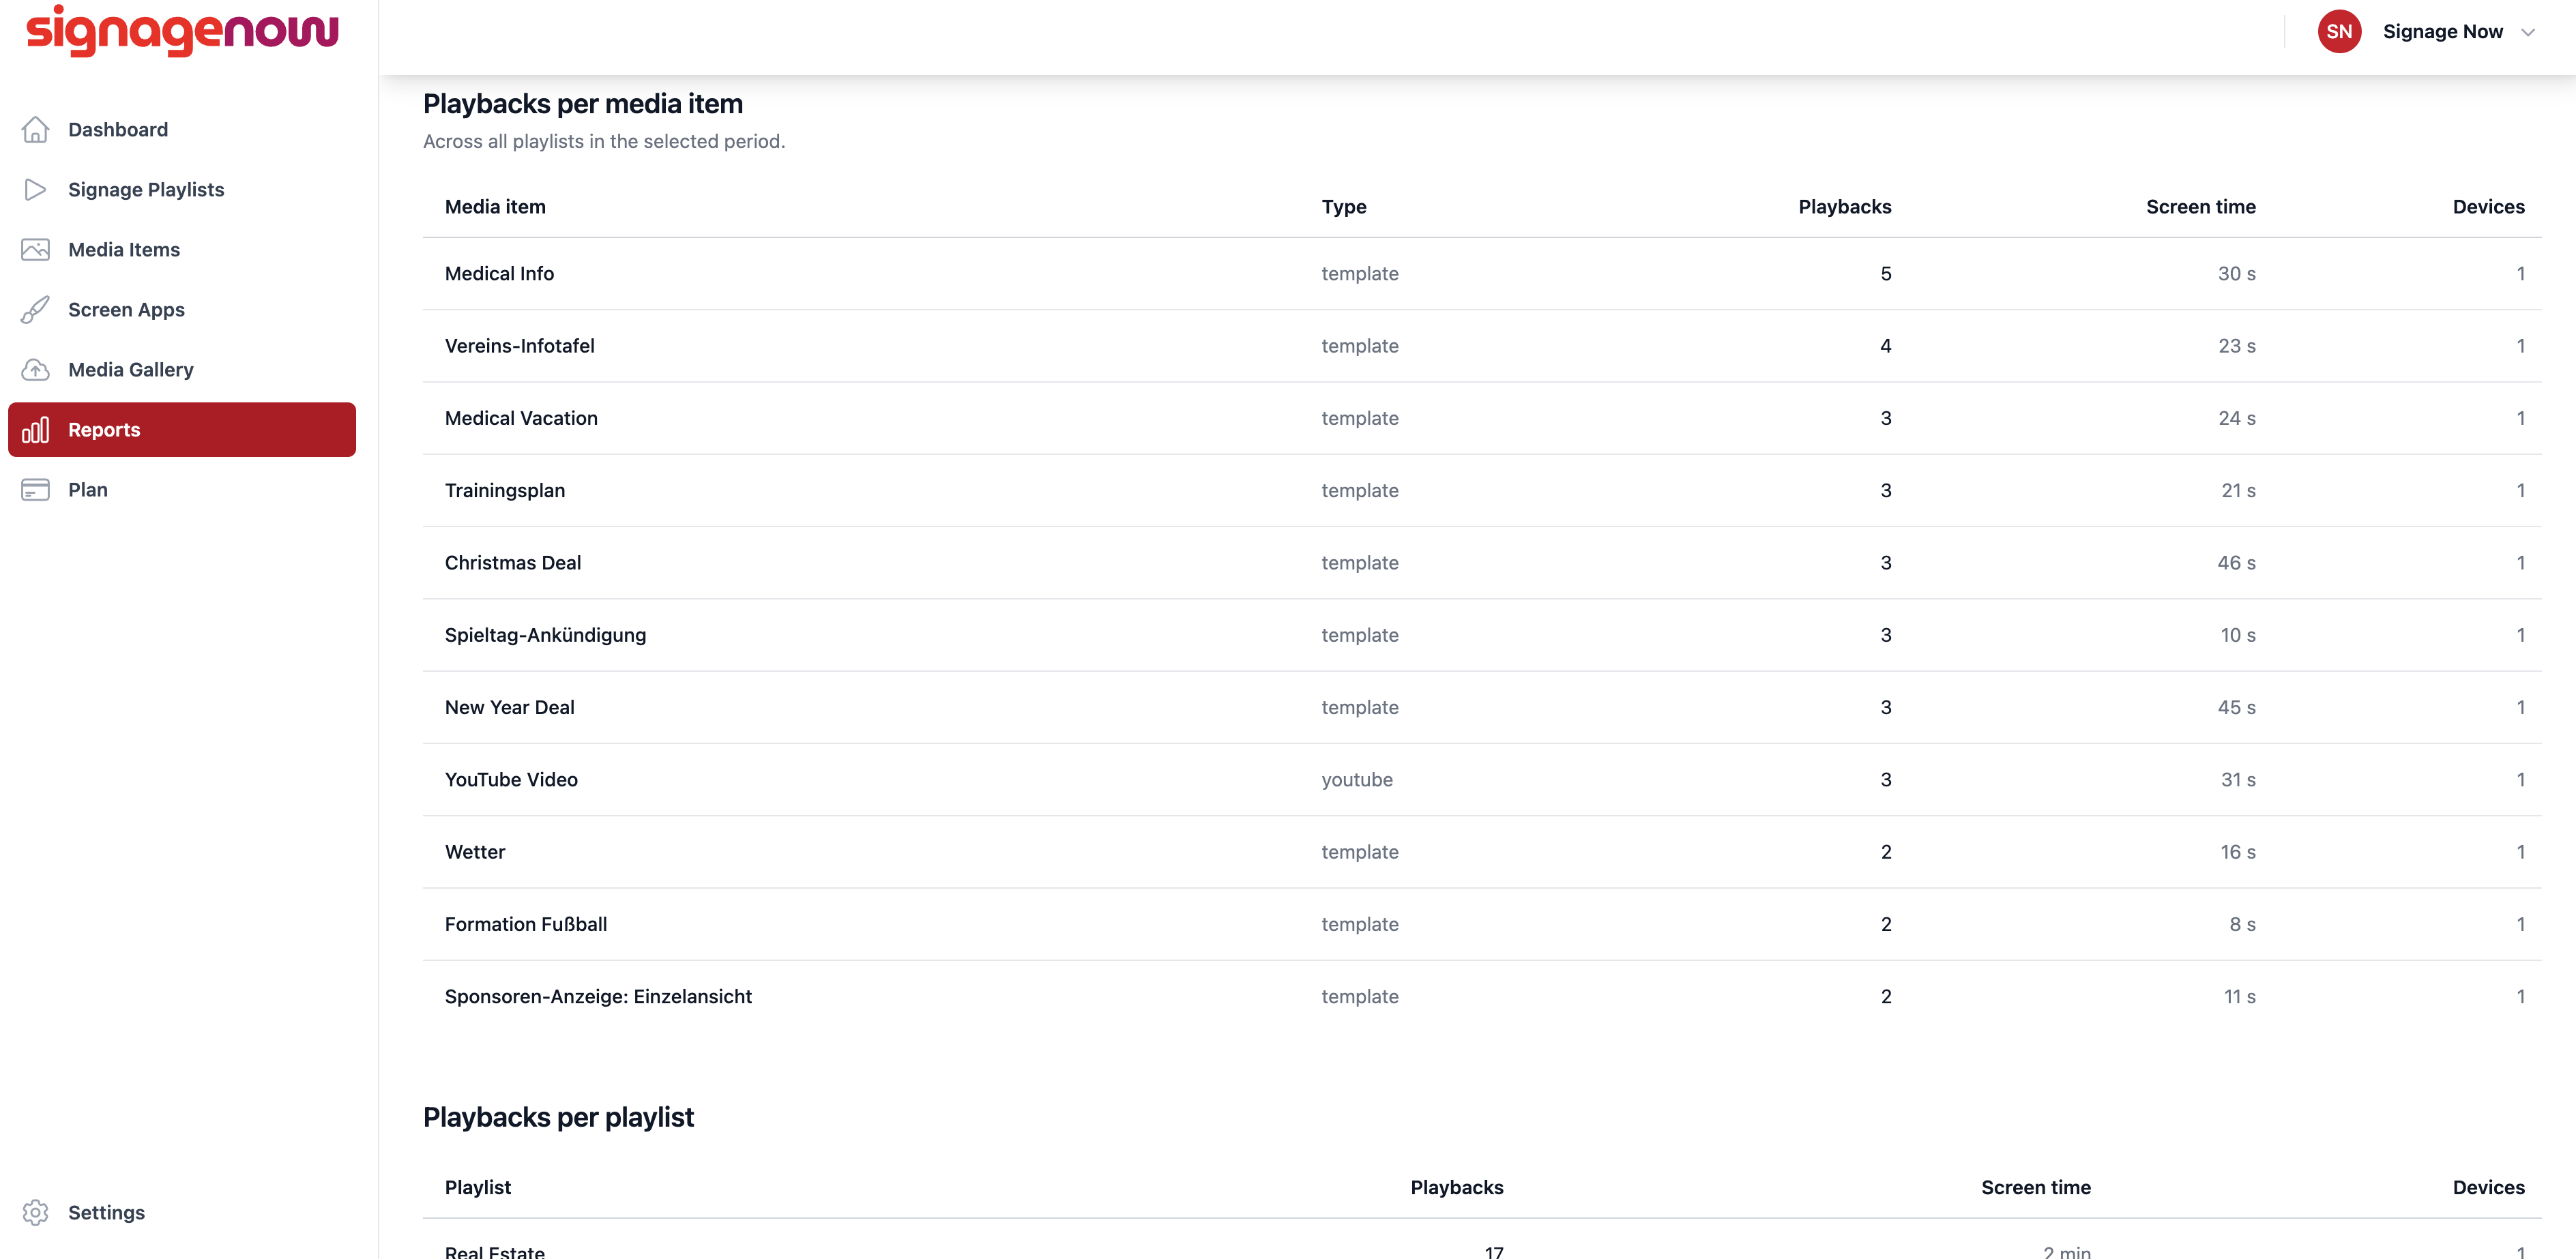Click Screen time header in media table
The height and width of the screenshot is (1259, 2576).
click(2200, 207)
